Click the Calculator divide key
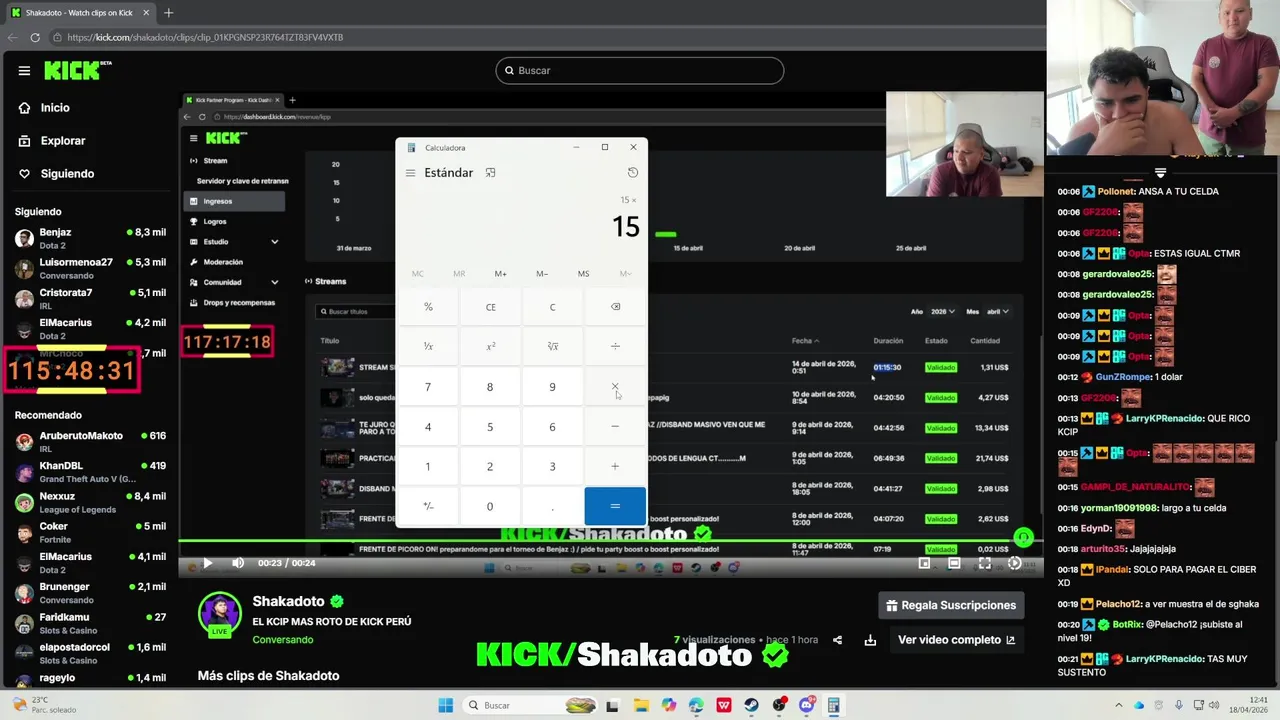The width and height of the screenshot is (1280, 720). pyautogui.click(x=615, y=346)
